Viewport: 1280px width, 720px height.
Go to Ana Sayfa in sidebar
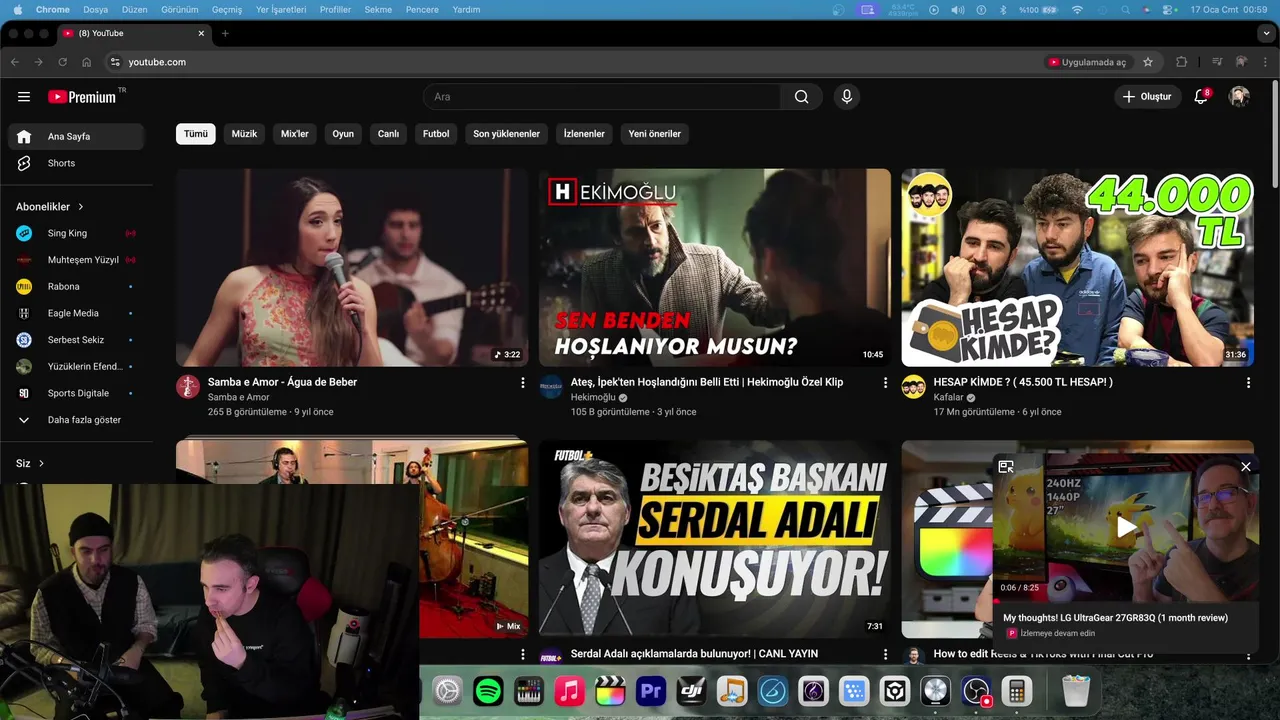(76, 136)
